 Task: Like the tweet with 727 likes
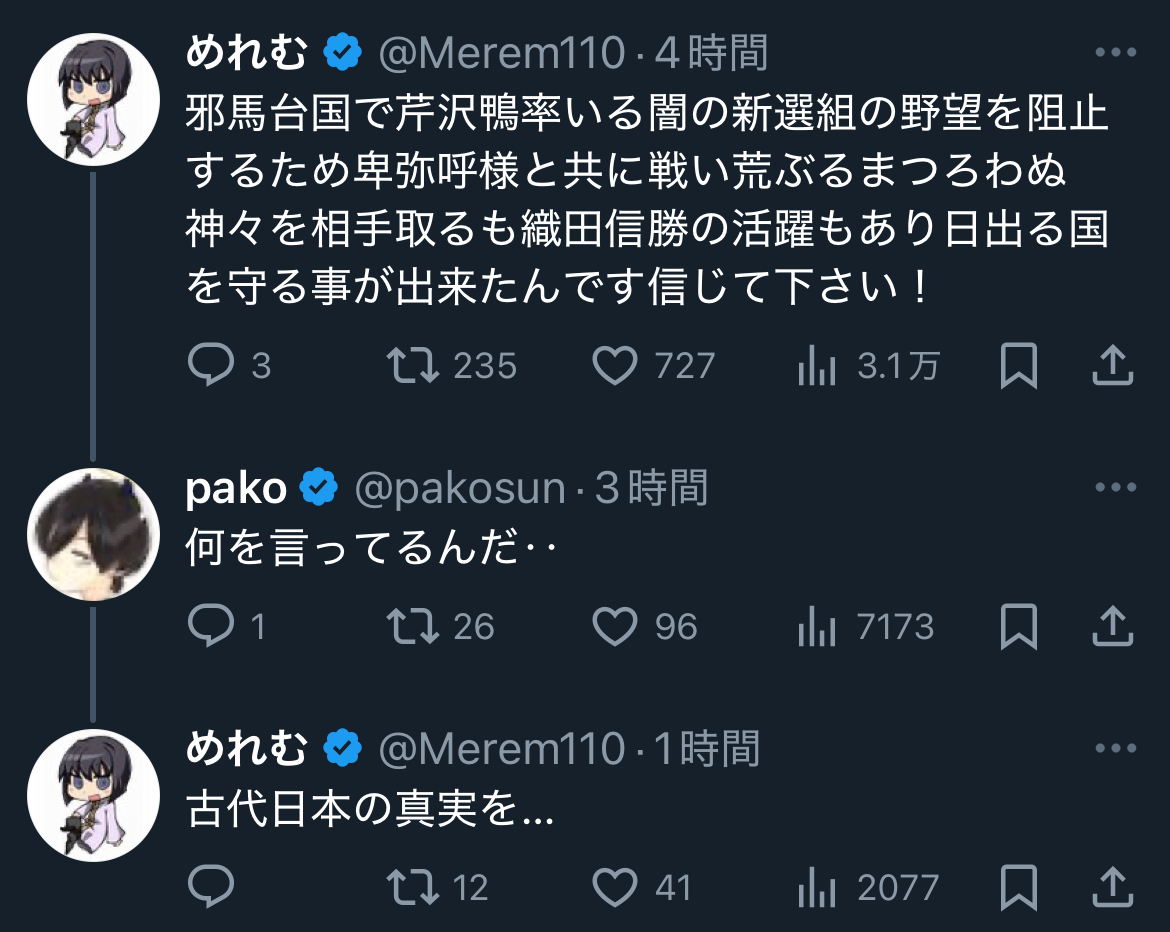point(615,366)
